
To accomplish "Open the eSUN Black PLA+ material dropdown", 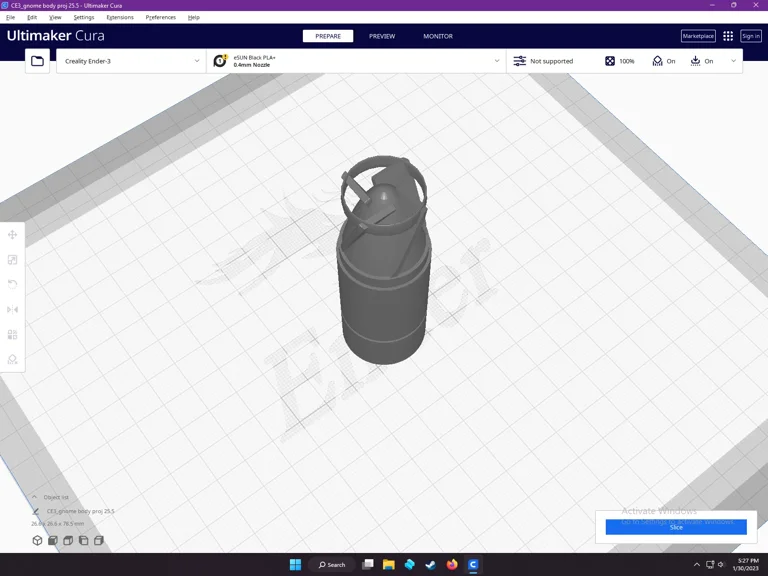I will click(356, 61).
